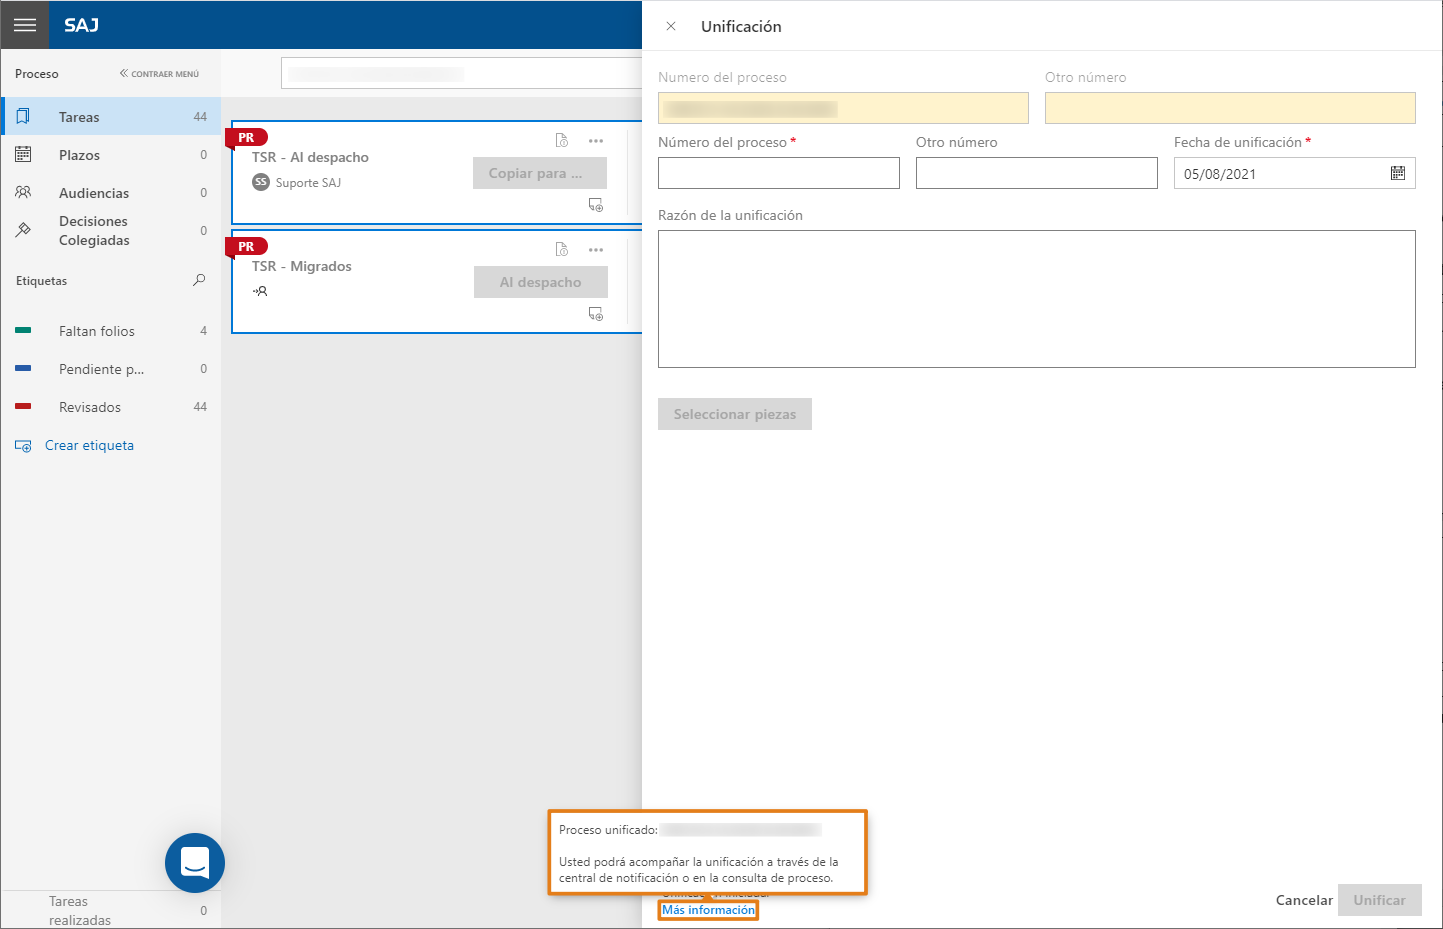Image resolution: width=1443 pixels, height=929 pixels.
Task: Click the Audiencias people icon
Action: point(23,192)
